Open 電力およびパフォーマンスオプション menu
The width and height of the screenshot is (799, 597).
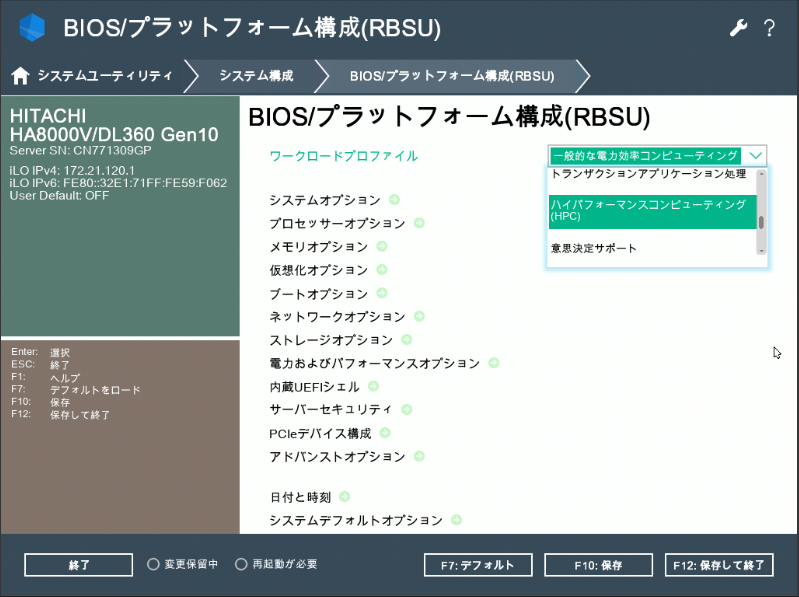coord(375,363)
